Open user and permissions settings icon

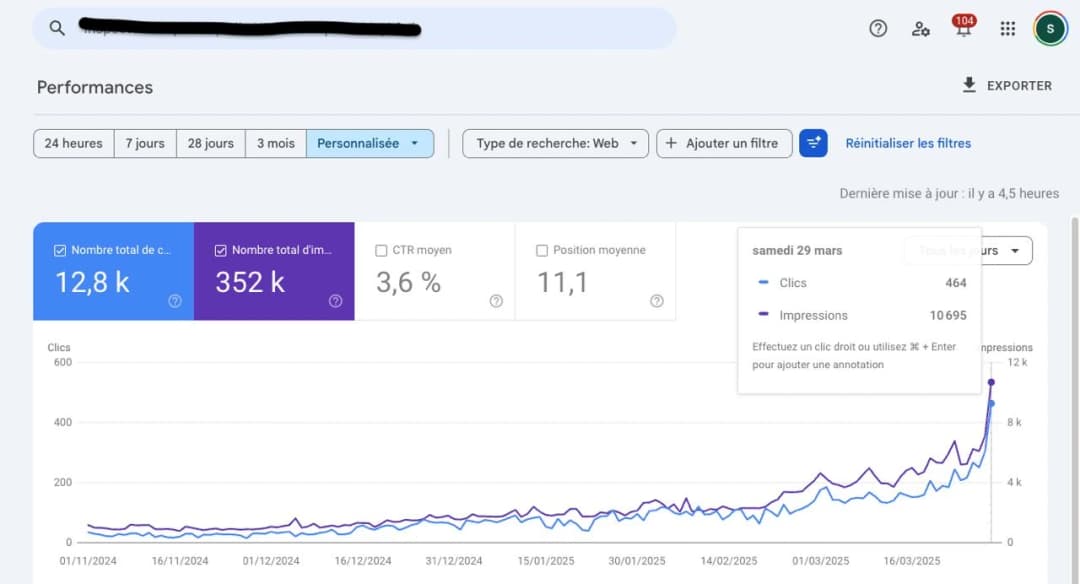point(920,29)
